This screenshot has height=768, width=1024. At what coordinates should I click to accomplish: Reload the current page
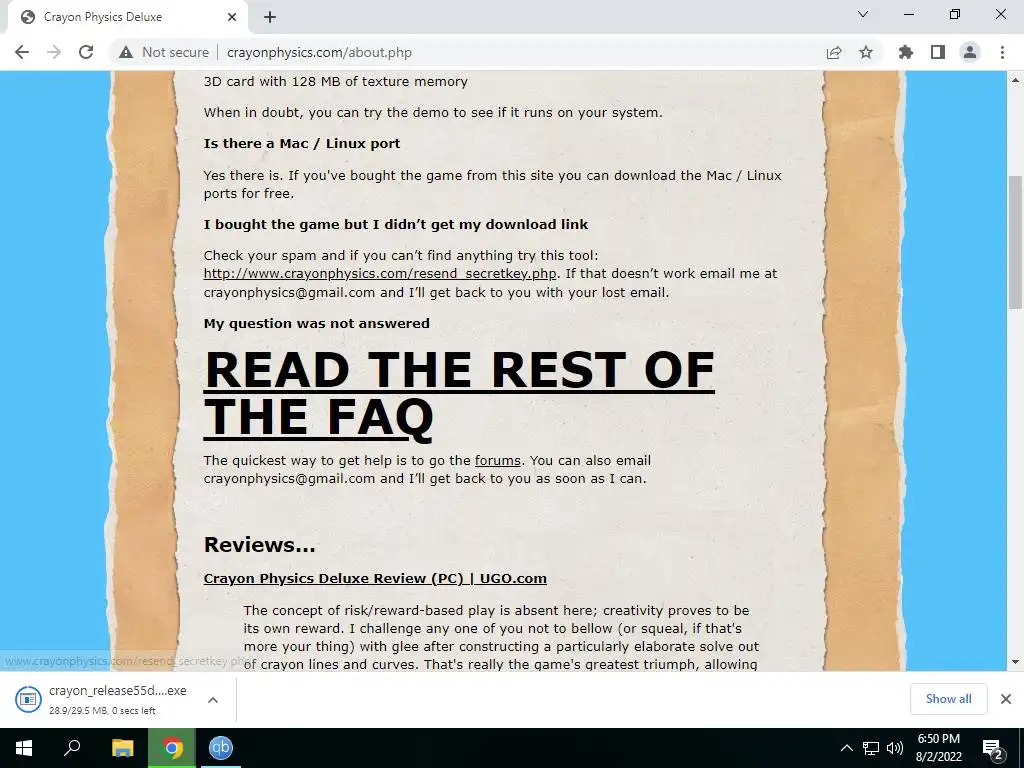[x=86, y=52]
